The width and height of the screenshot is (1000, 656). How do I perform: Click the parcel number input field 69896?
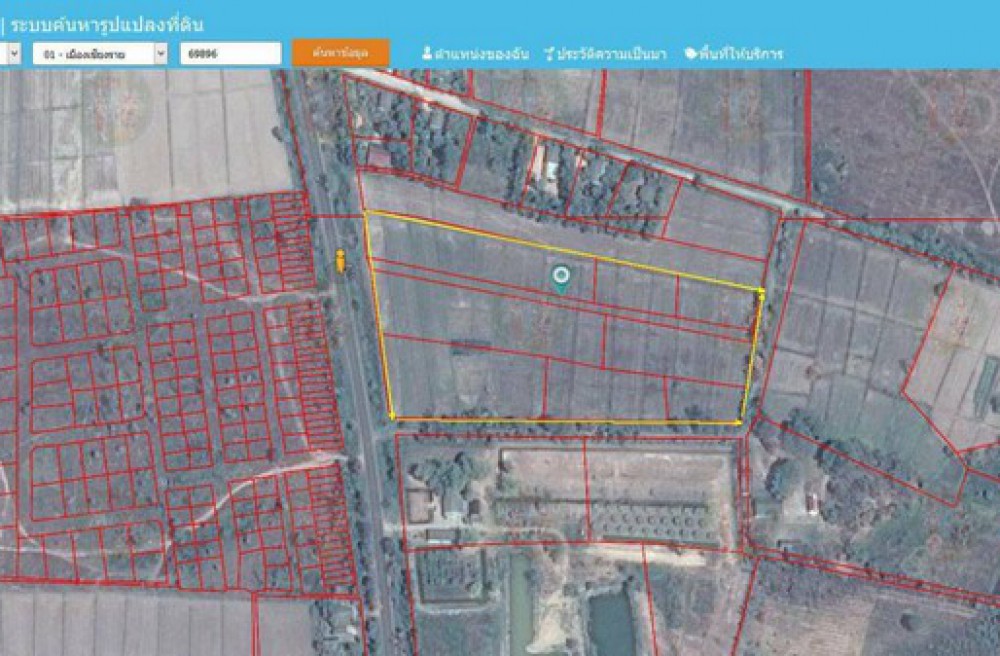pyautogui.click(x=230, y=54)
